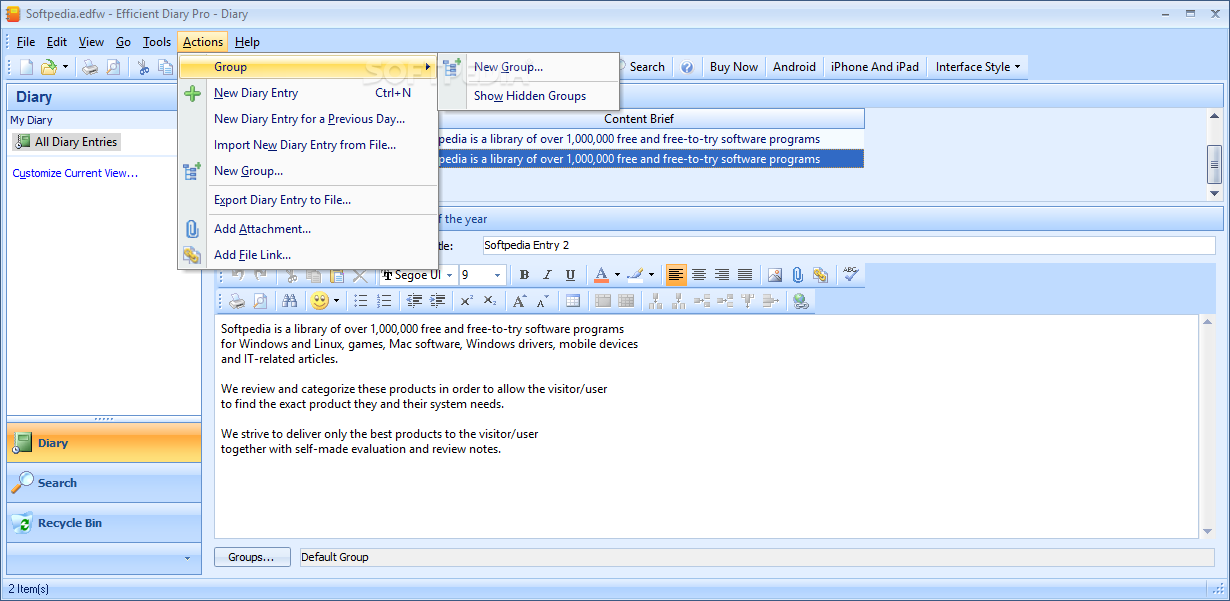Open the font color dropdown arrow
The width and height of the screenshot is (1230, 601).
point(617,275)
